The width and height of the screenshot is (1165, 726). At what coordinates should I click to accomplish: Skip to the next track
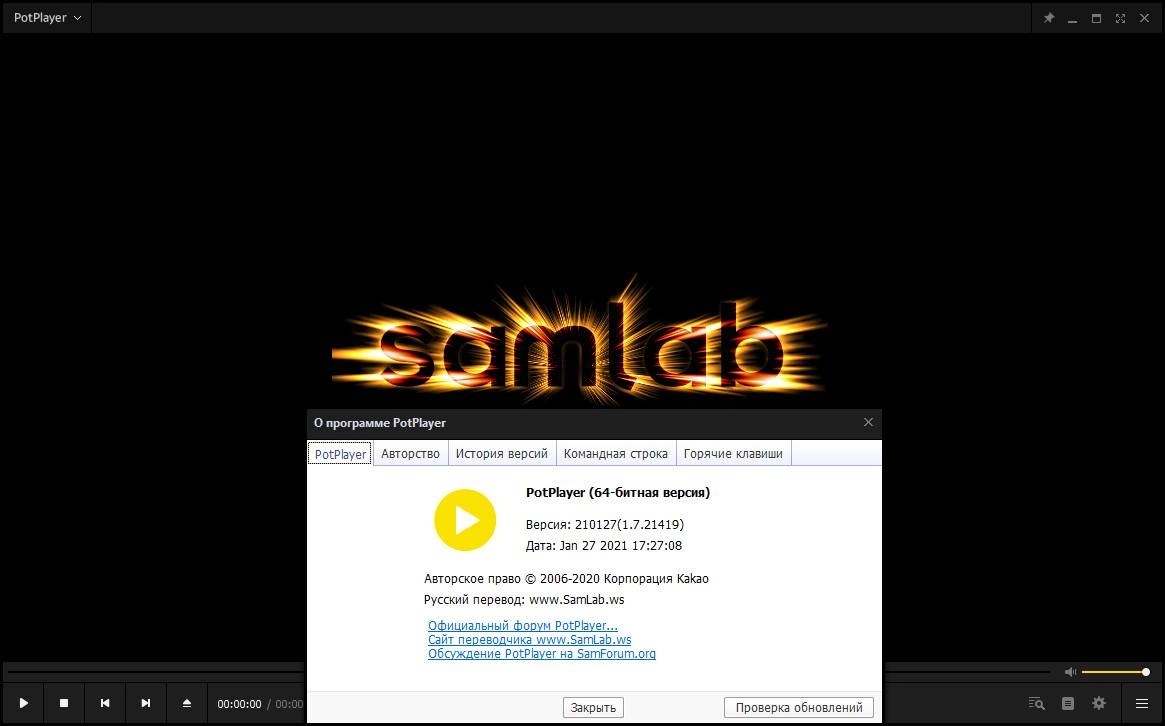tap(146, 703)
